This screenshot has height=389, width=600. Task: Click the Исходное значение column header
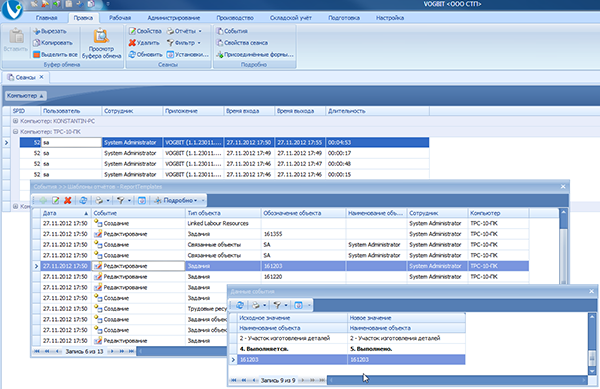click(292, 318)
